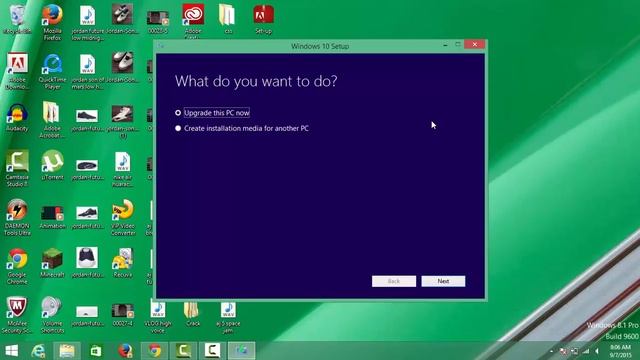
Task: Choose 'Create installation media for another PC' radio
Action: tap(178, 128)
